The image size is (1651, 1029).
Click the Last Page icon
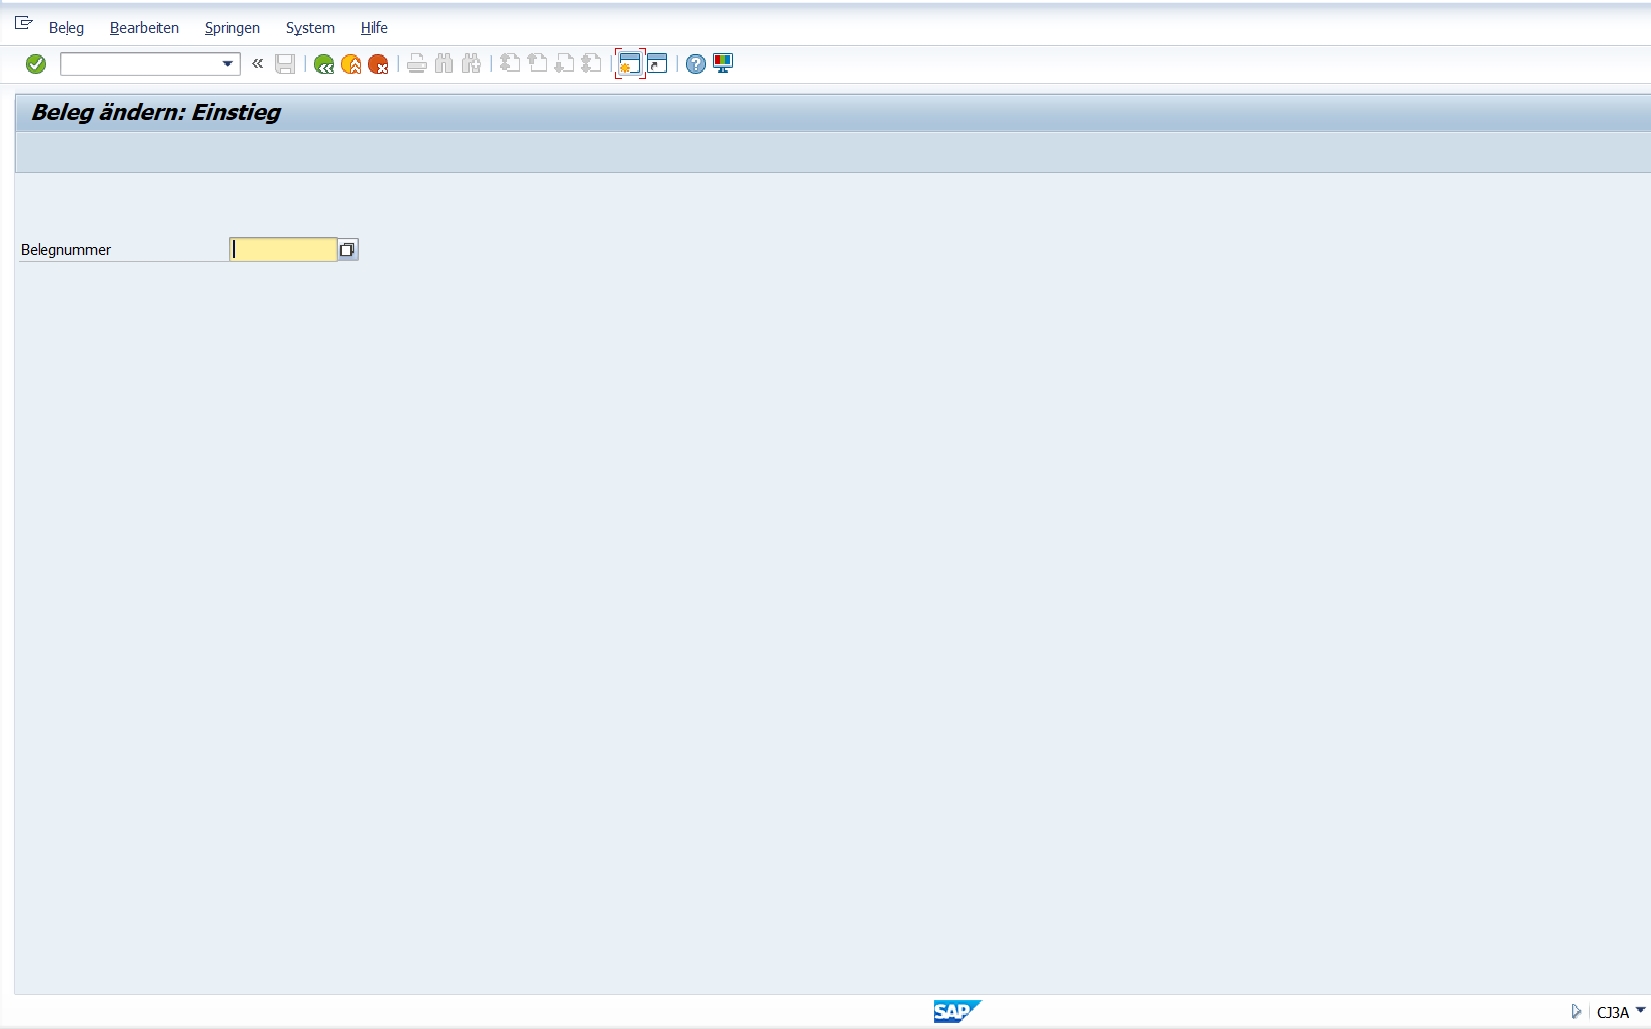[x=591, y=64]
